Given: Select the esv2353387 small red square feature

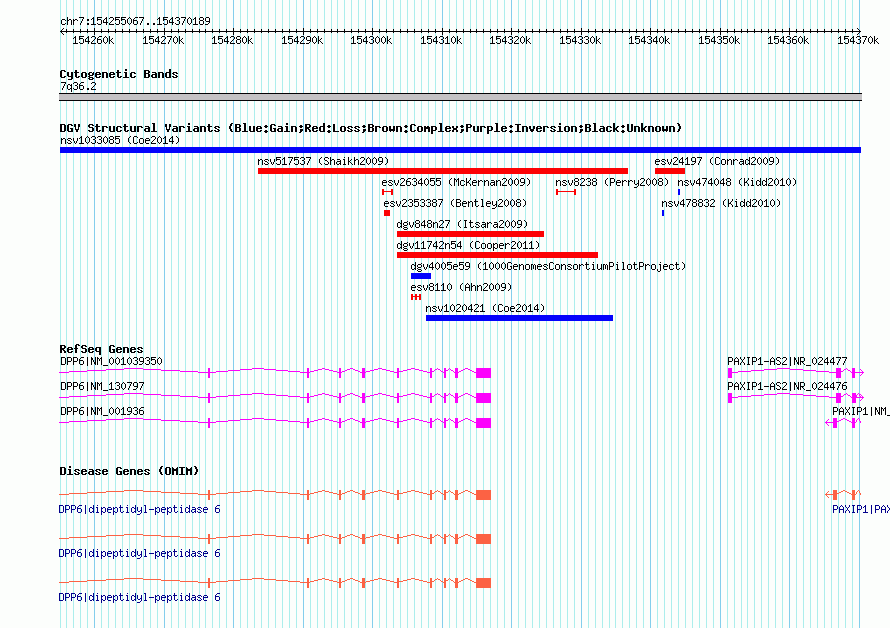Looking at the screenshot, I should tap(387, 213).
